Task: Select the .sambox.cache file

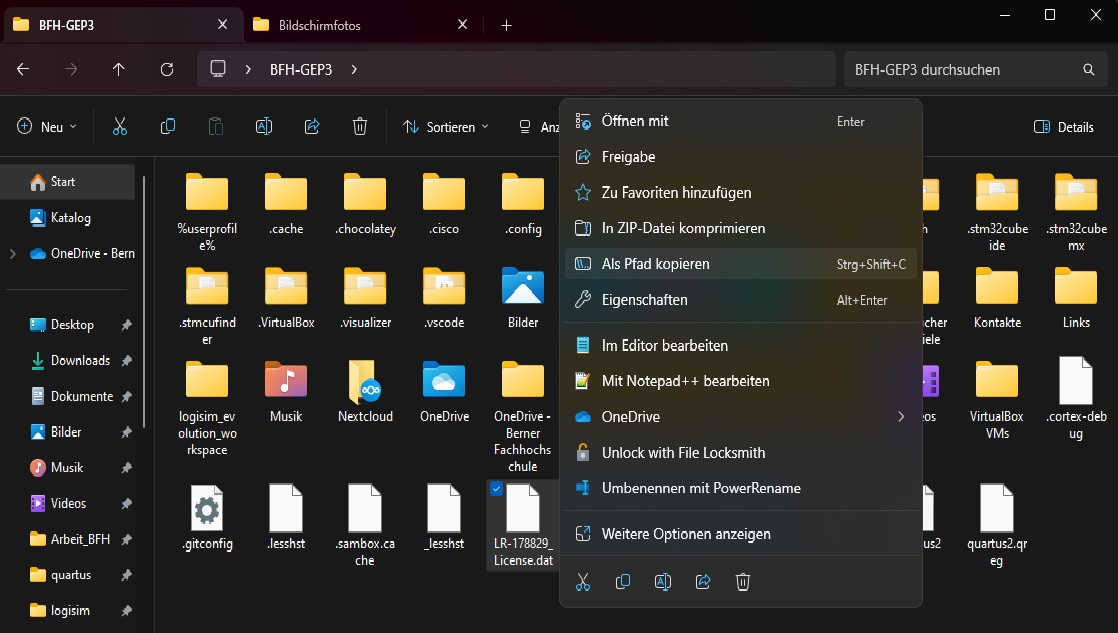Action: pyautogui.click(x=365, y=526)
